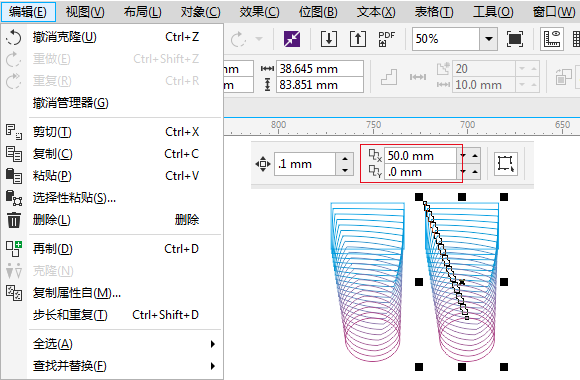Click the object height field 83.851 mm

pos(320,85)
